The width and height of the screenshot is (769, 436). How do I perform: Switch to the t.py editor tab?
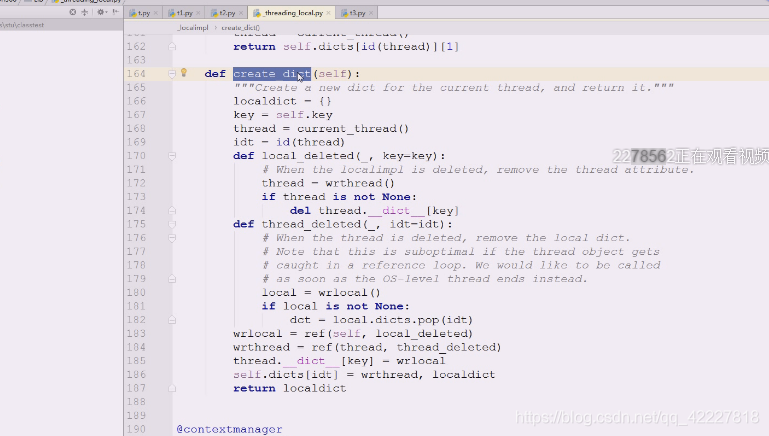coord(143,13)
